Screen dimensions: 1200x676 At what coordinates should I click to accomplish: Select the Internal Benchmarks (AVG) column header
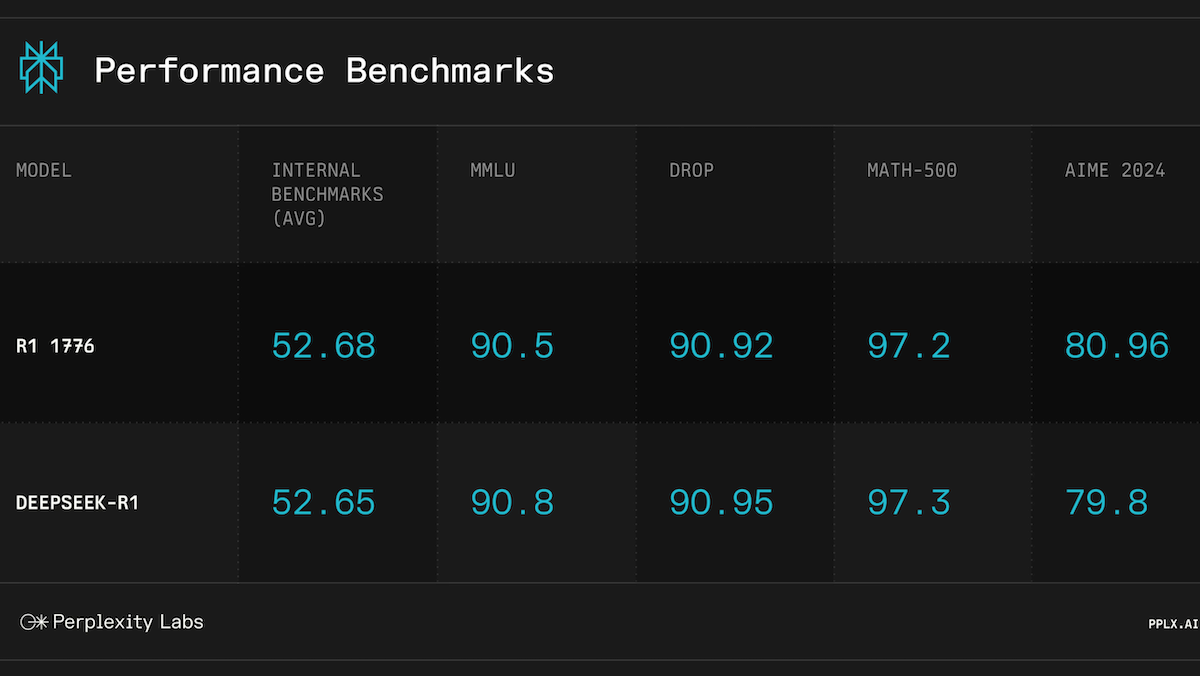pyautogui.click(x=327, y=194)
